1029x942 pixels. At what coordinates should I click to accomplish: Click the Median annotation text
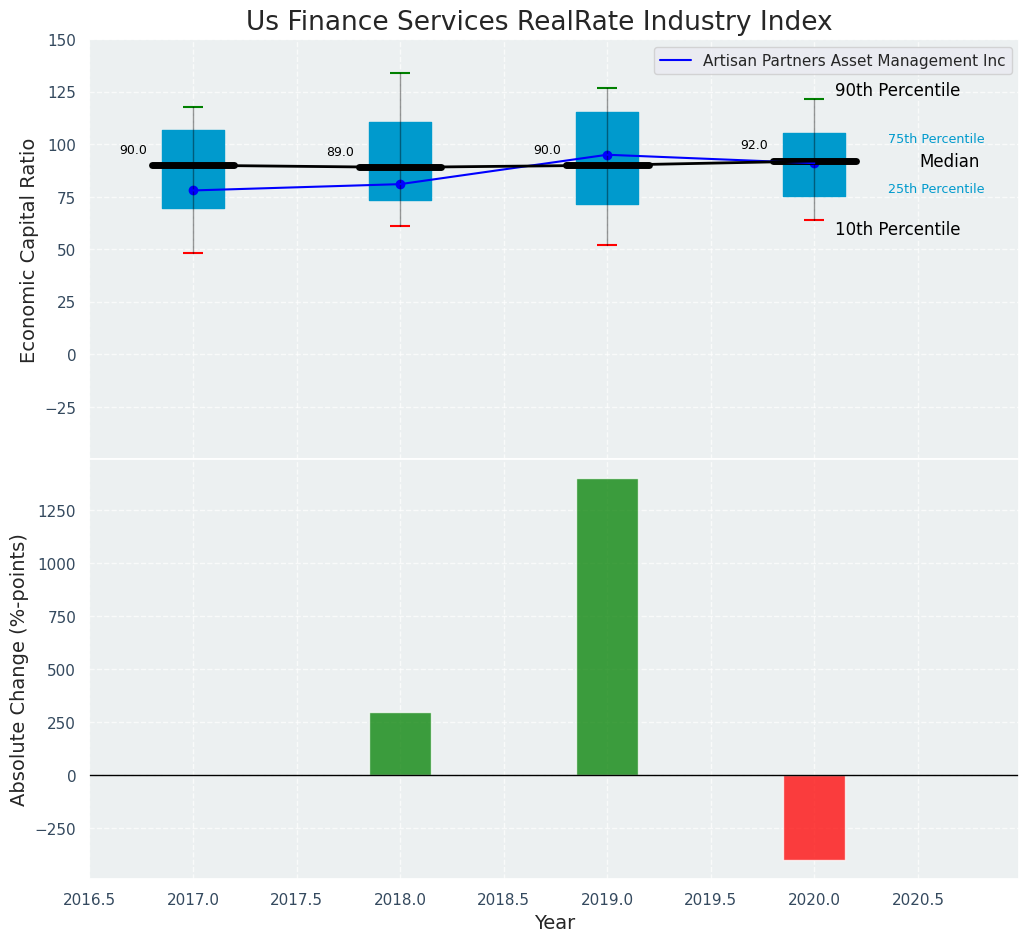(949, 161)
